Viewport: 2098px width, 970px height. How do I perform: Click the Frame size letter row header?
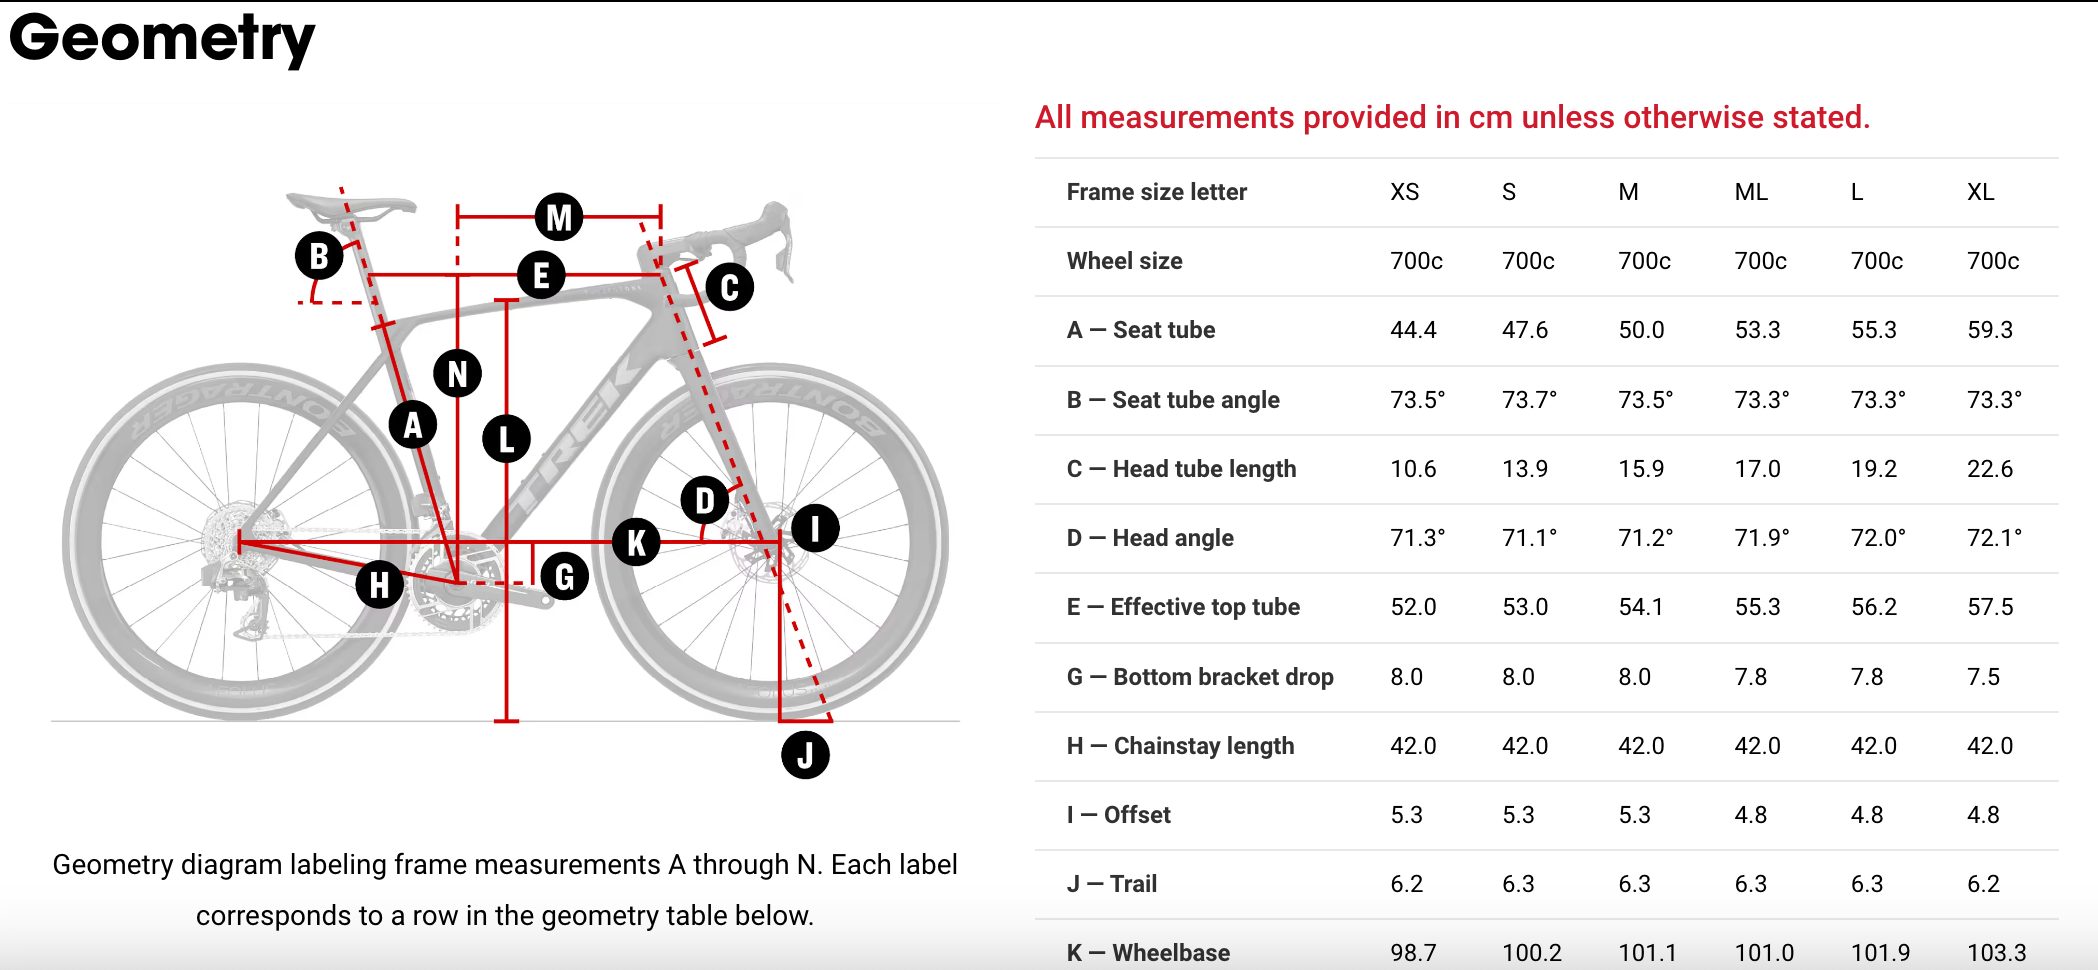(1156, 192)
